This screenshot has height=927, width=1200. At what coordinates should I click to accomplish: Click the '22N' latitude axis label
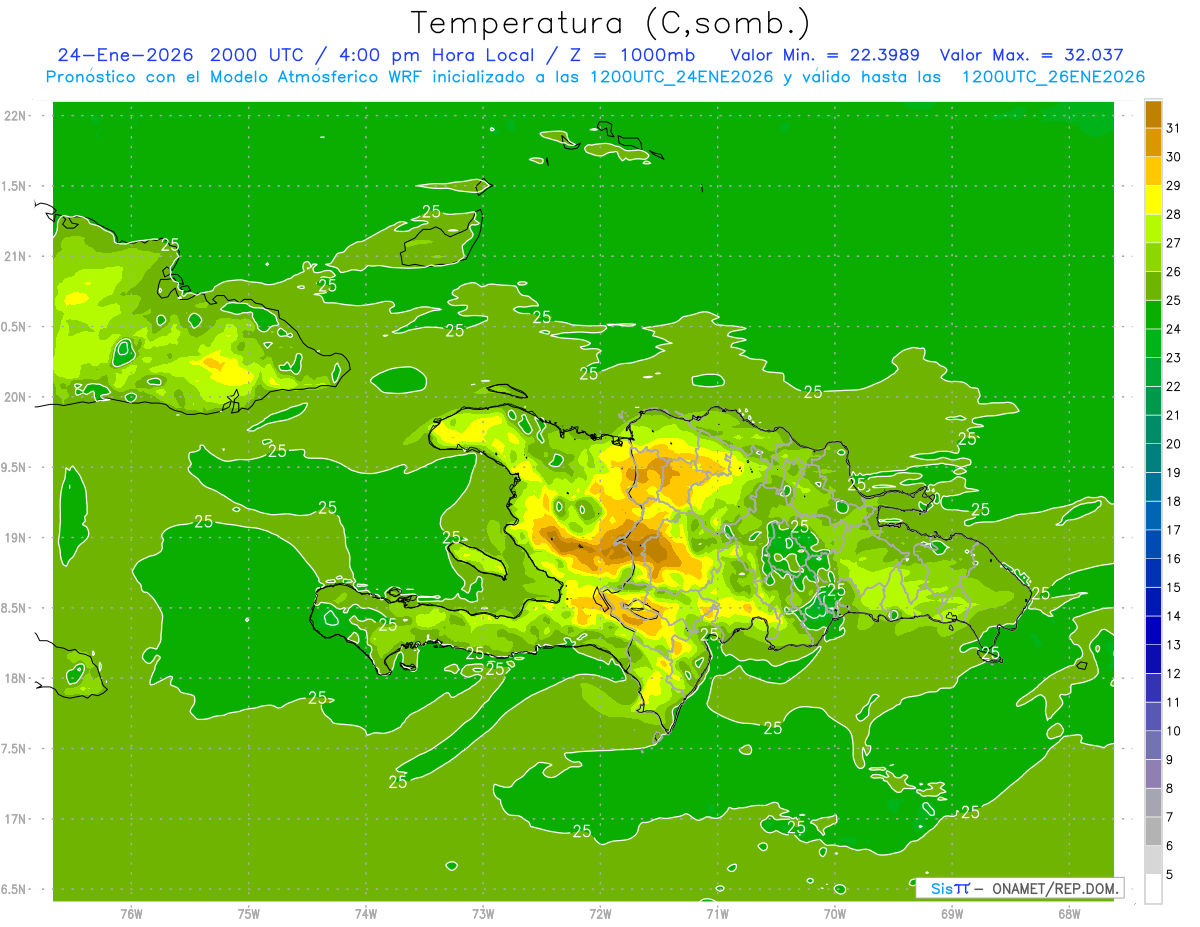click(16, 115)
